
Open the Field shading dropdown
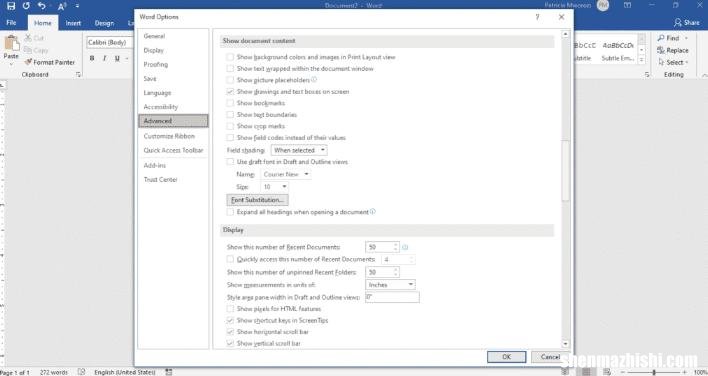click(299, 150)
